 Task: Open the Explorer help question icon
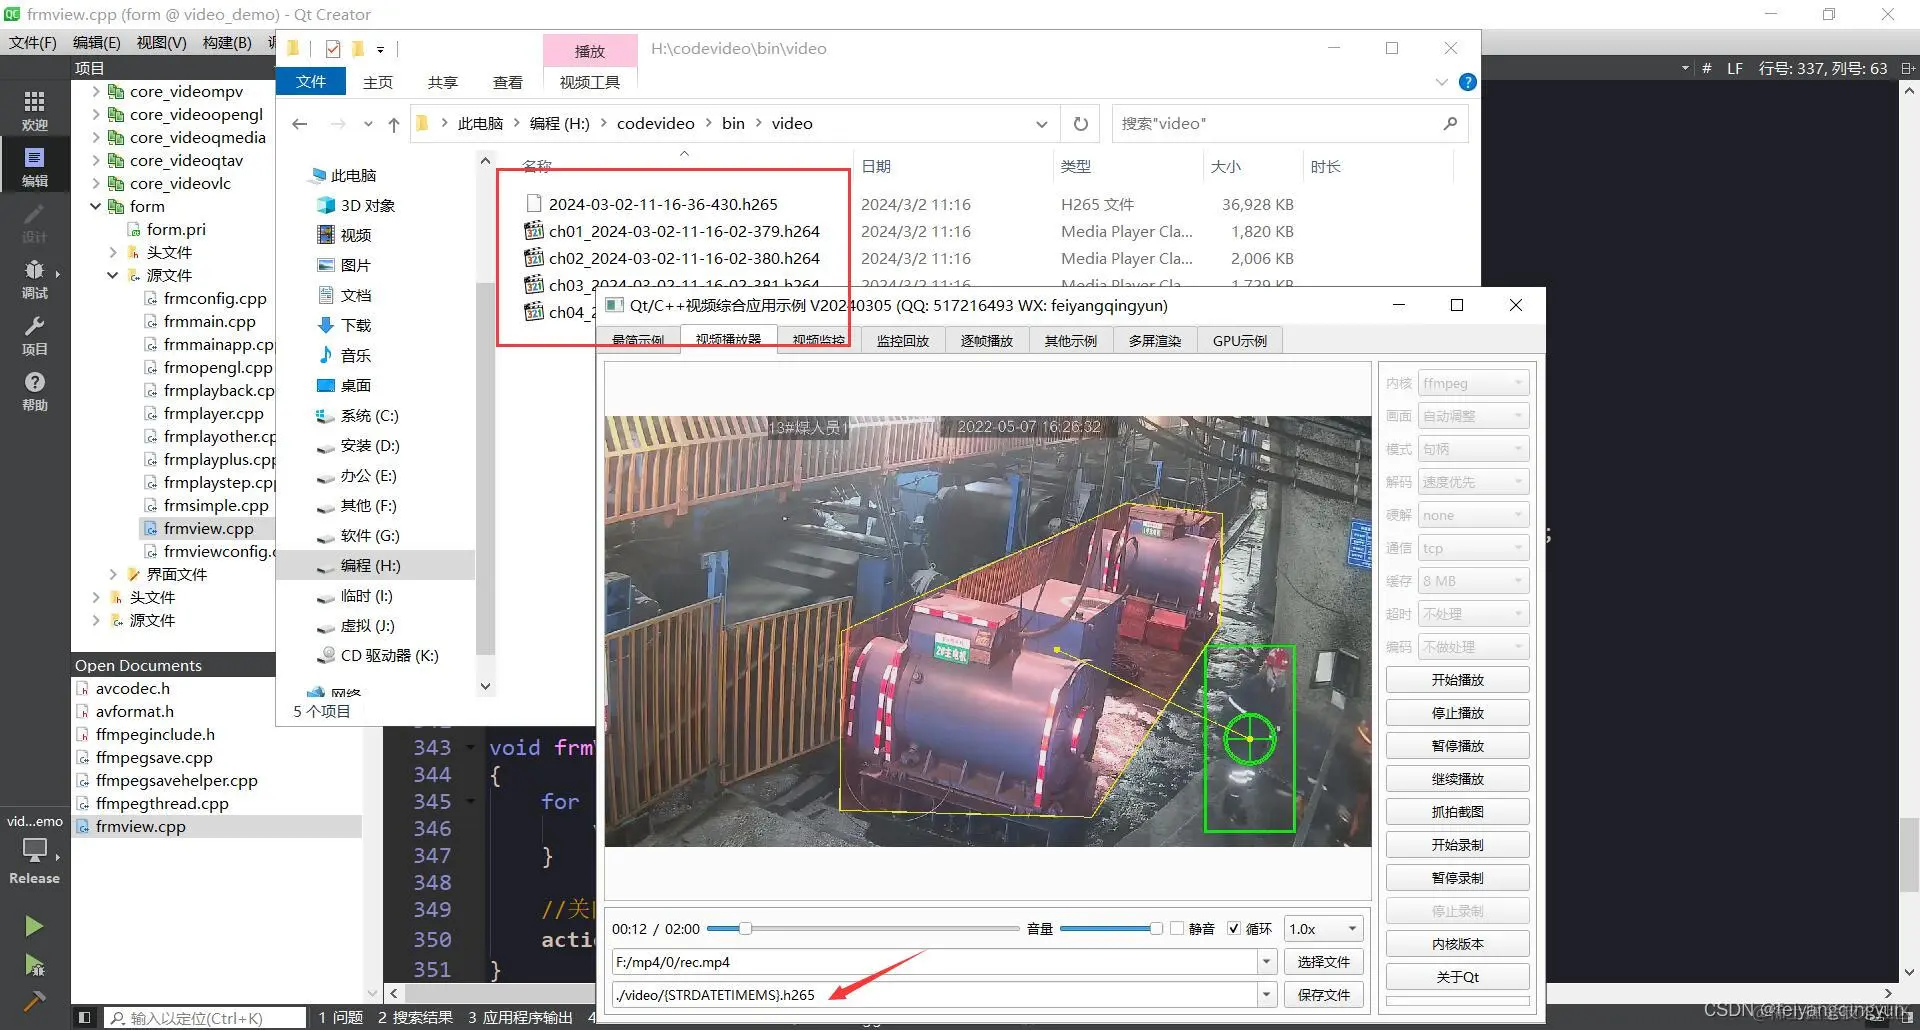1468,82
